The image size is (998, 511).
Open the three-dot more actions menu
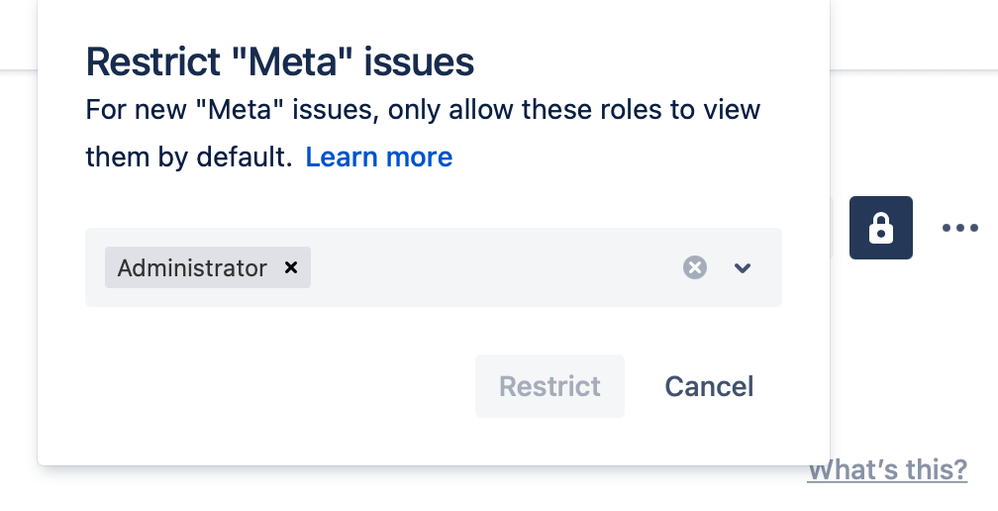click(x=960, y=228)
